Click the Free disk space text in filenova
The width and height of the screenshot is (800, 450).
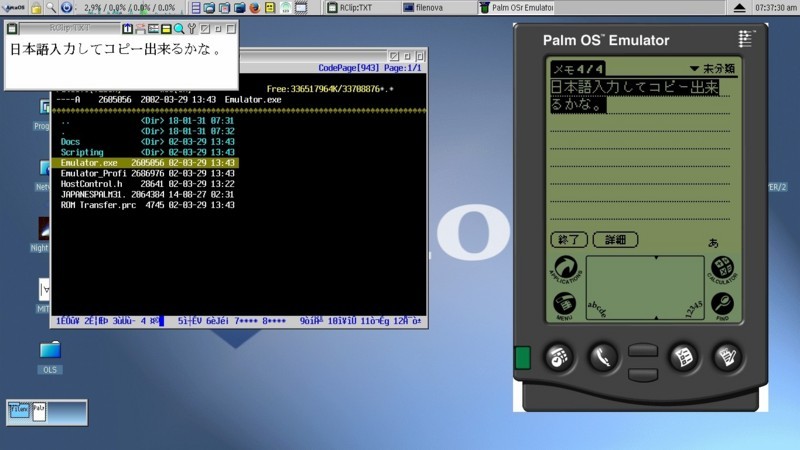click(x=330, y=89)
